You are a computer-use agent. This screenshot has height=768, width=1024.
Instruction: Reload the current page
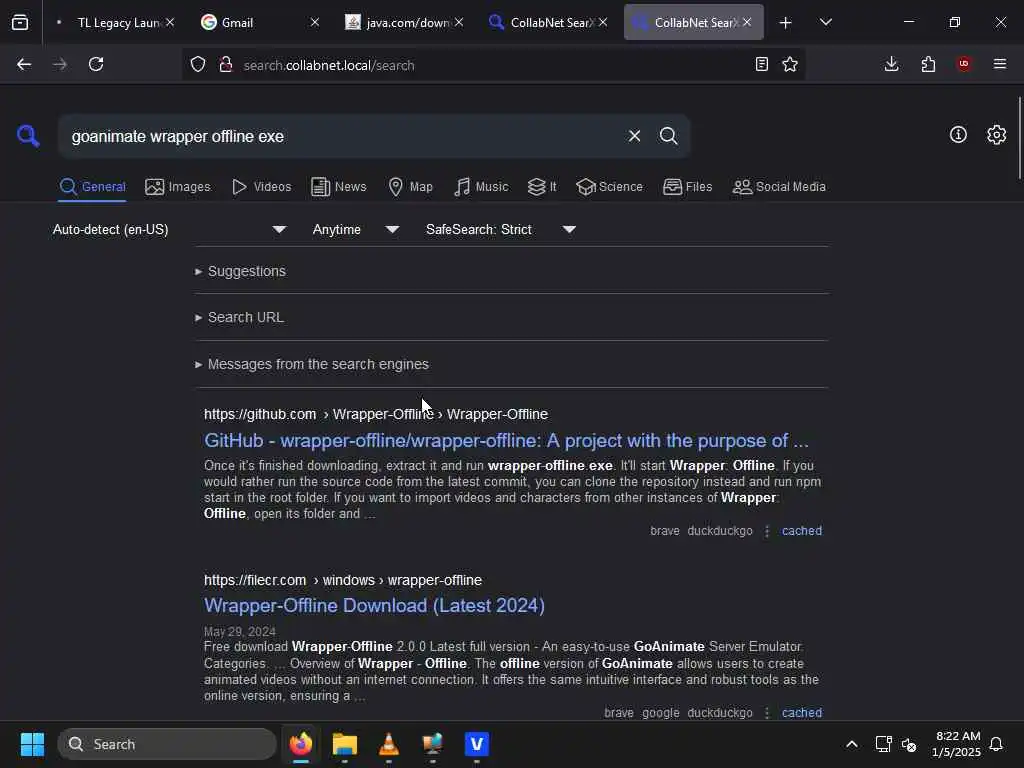click(96, 64)
